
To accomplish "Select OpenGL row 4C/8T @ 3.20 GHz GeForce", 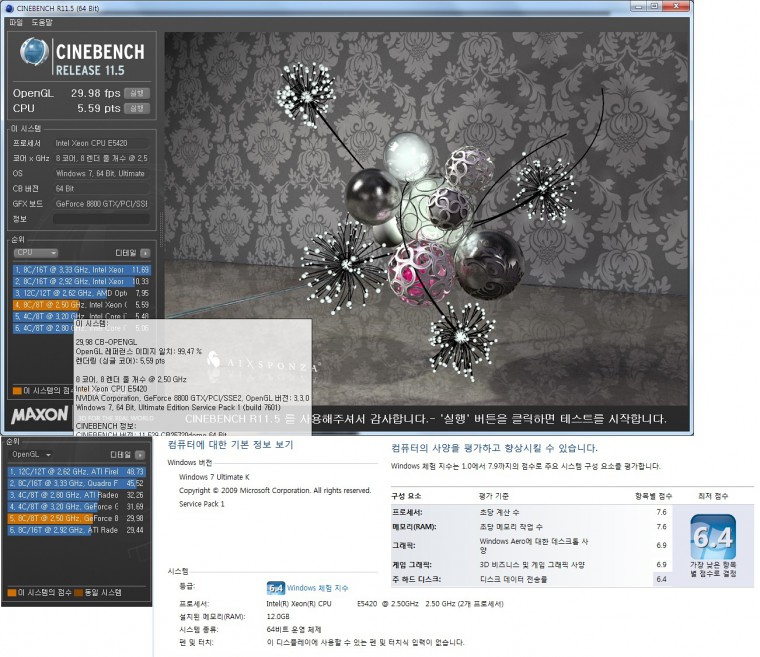I will click(77, 507).
